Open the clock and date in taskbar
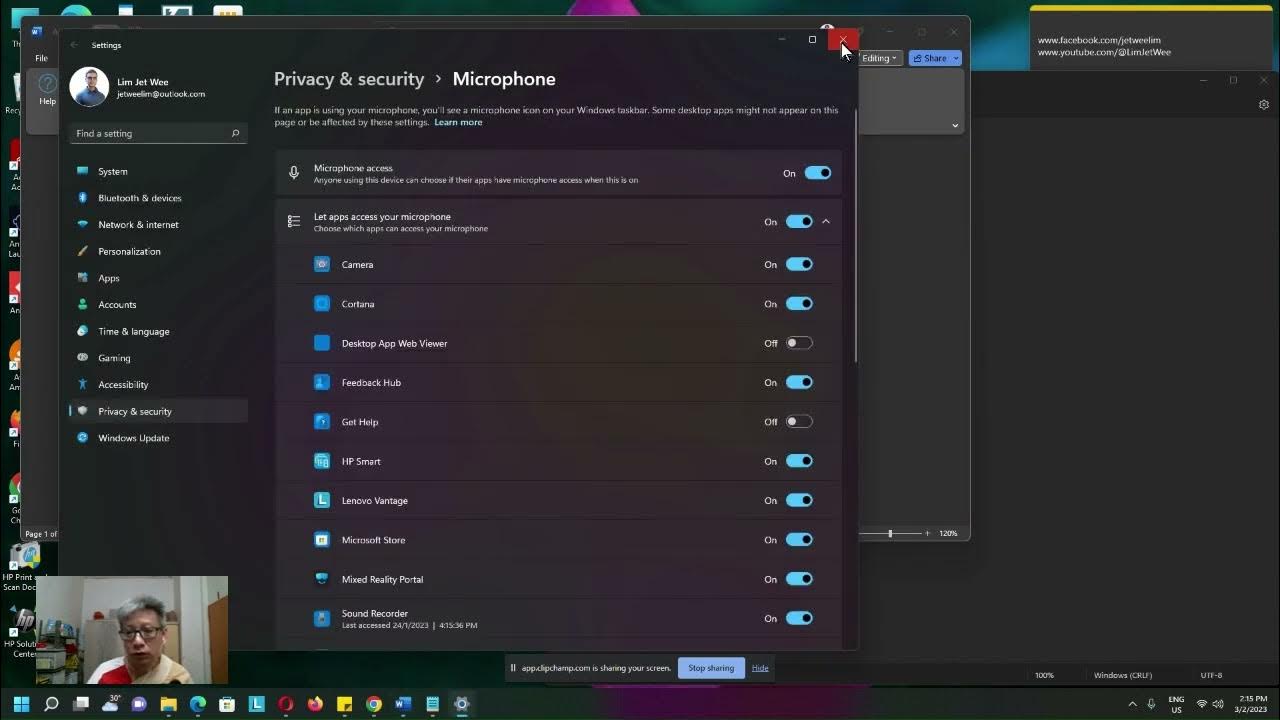1280x720 pixels. [1253, 704]
